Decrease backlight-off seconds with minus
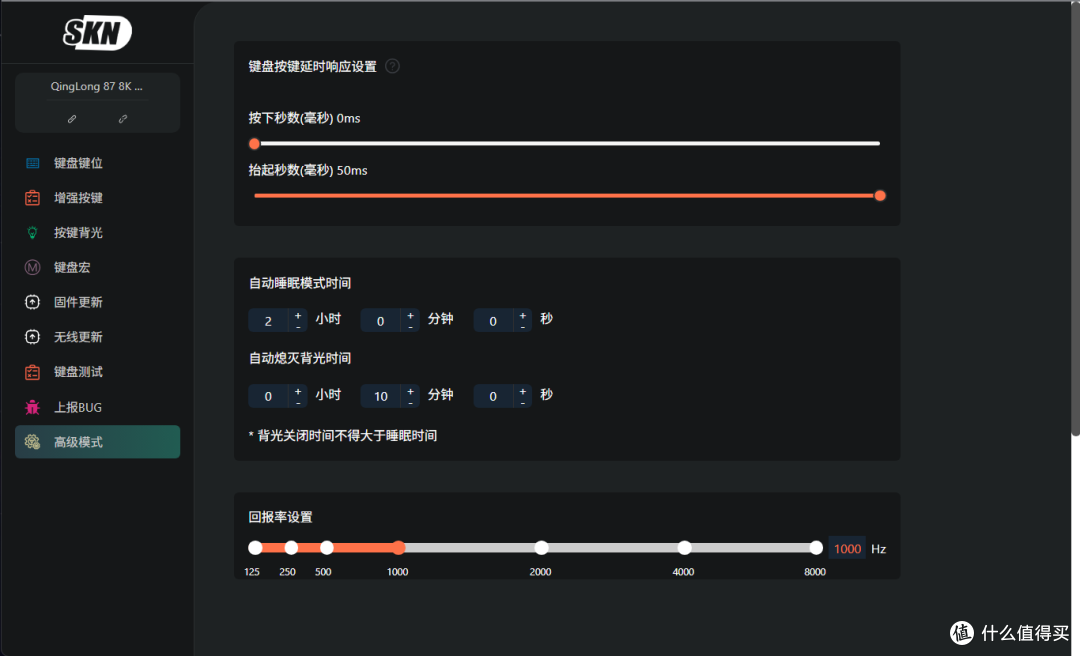This screenshot has width=1080, height=656. [x=523, y=402]
